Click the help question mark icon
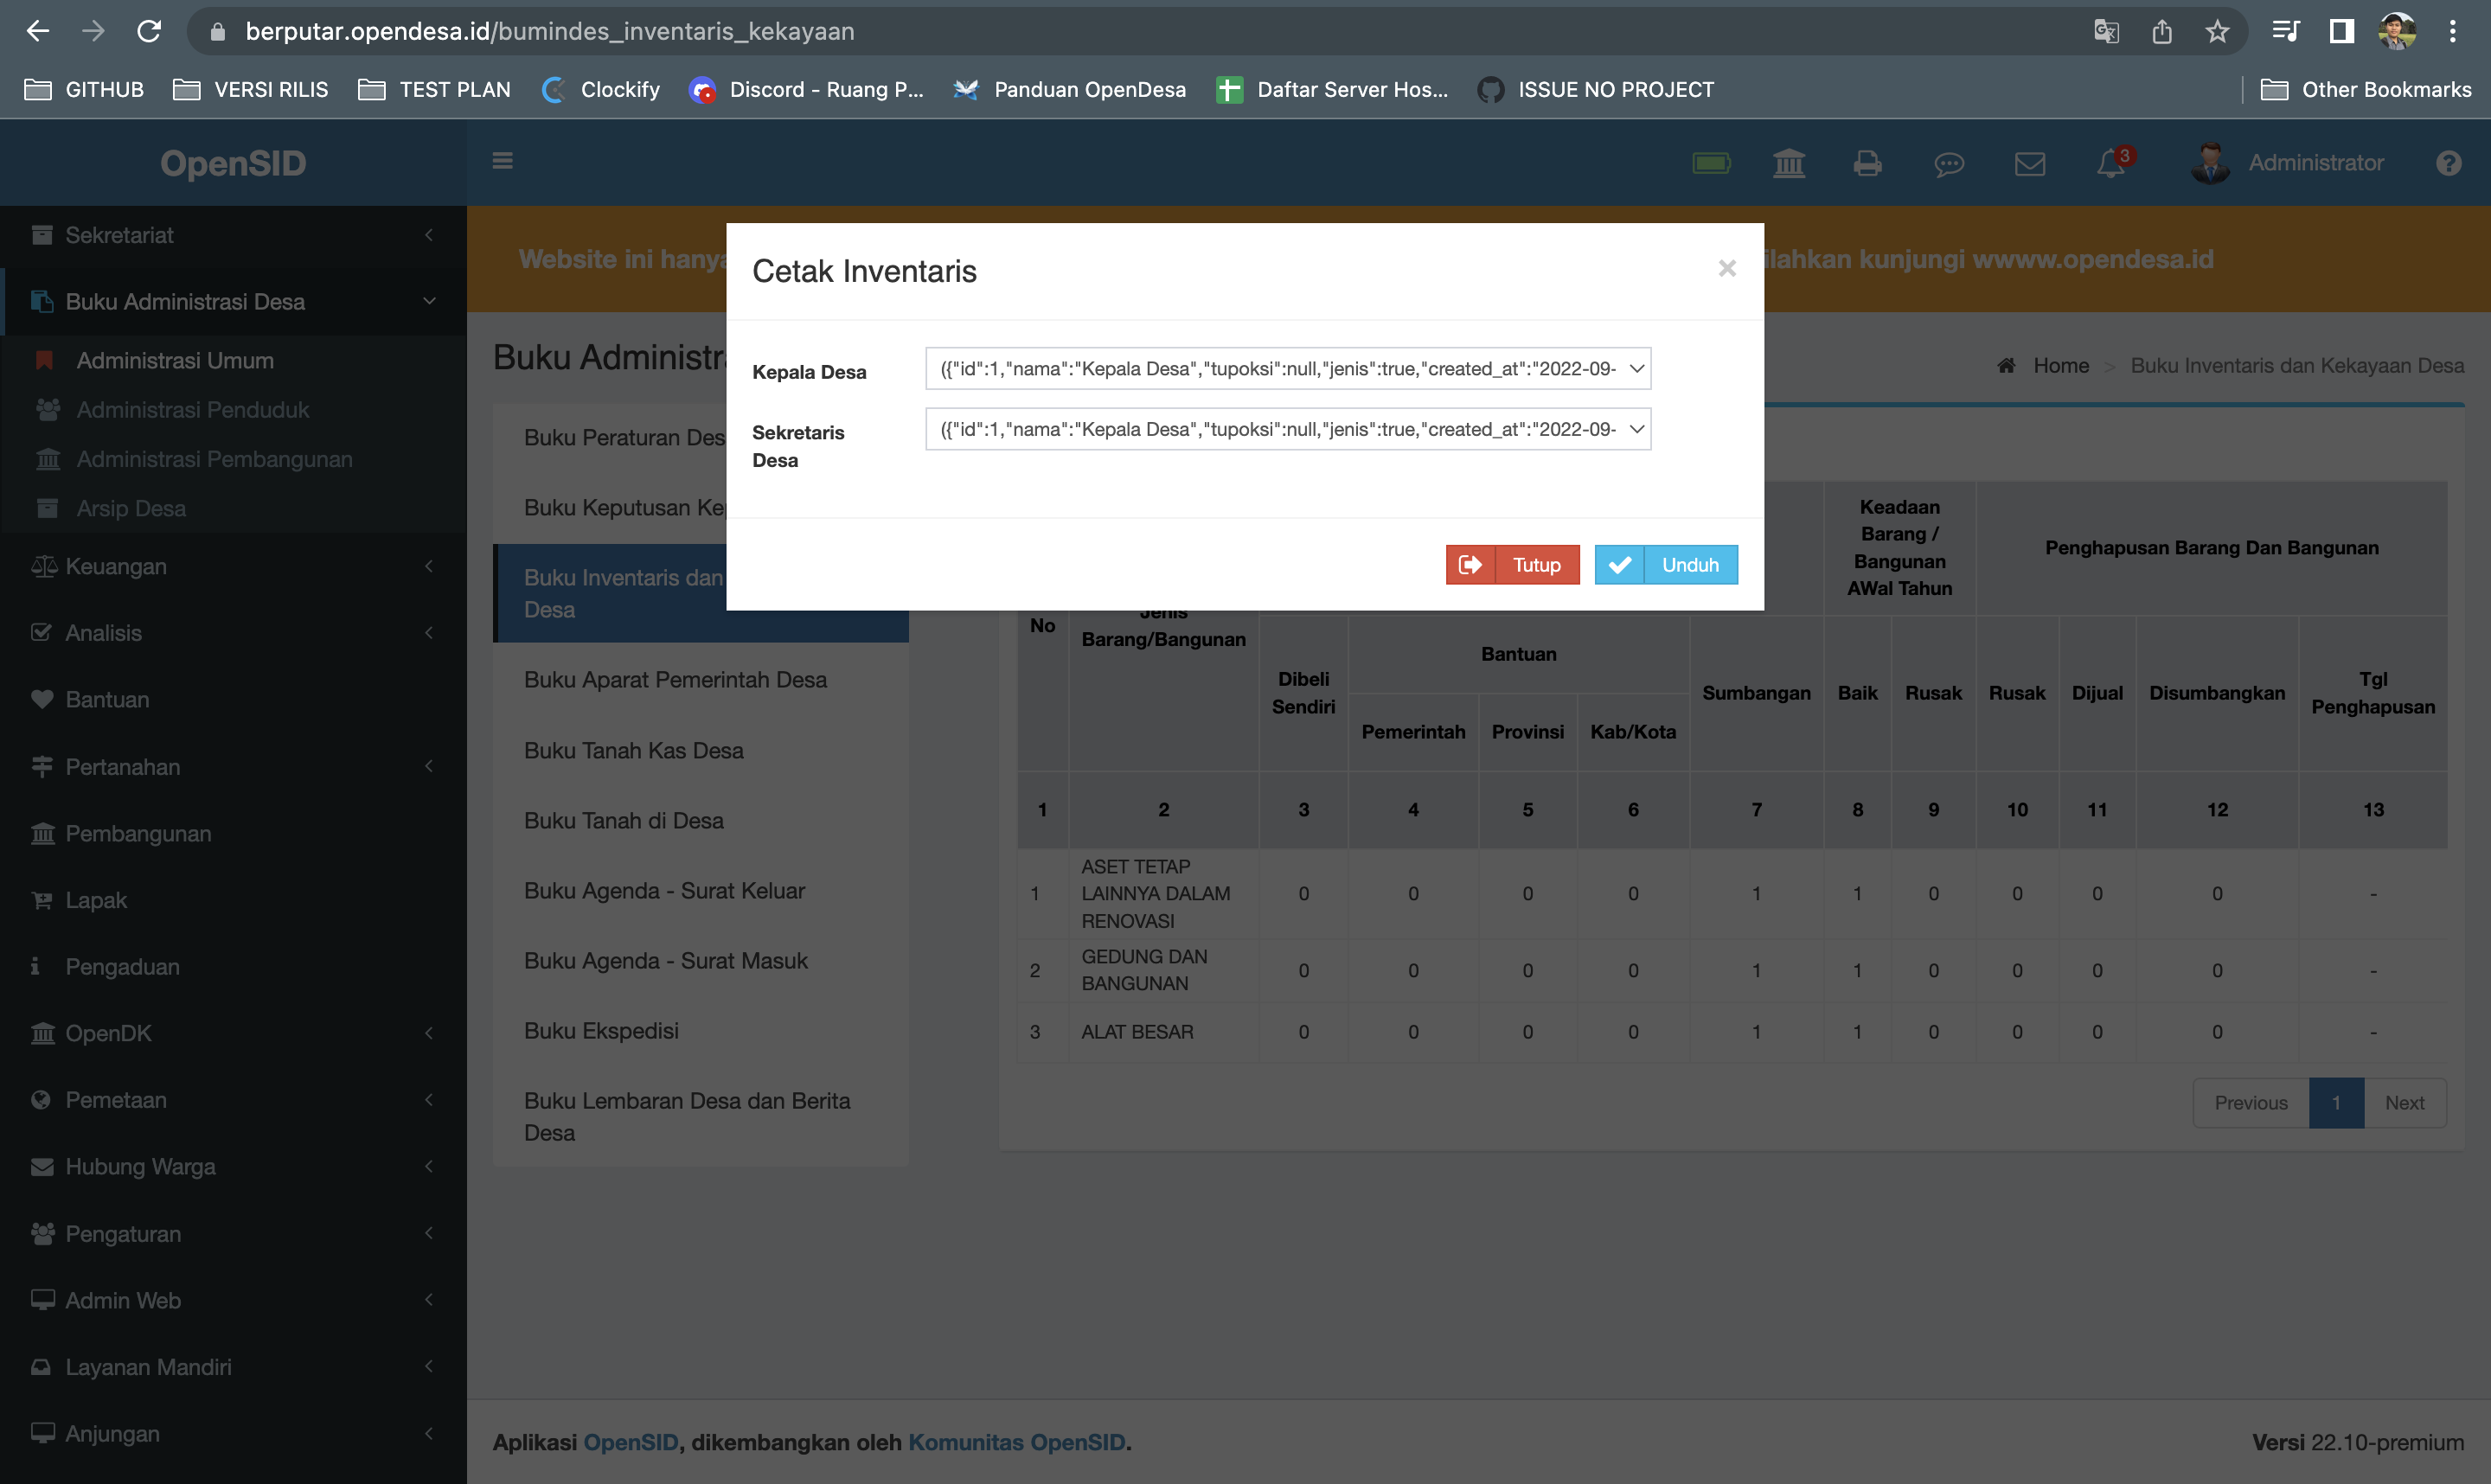Screen dimensions: 2491x1484 [2448, 163]
